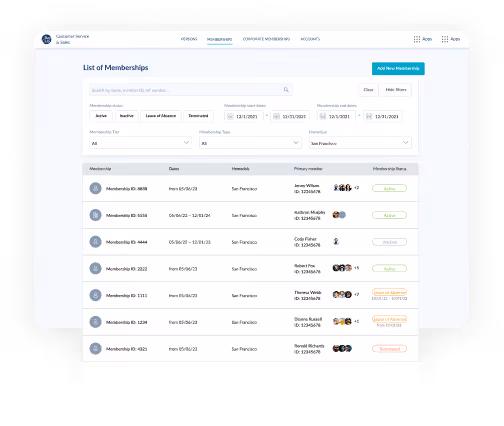Click the +2 members count, Jenny Wilson row
The image size is (504, 426).
[x=357, y=188]
